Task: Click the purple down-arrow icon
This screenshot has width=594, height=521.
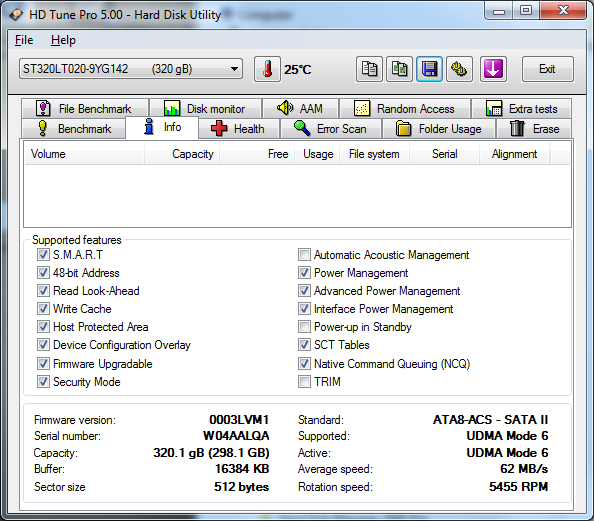Action: [x=493, y=69]
